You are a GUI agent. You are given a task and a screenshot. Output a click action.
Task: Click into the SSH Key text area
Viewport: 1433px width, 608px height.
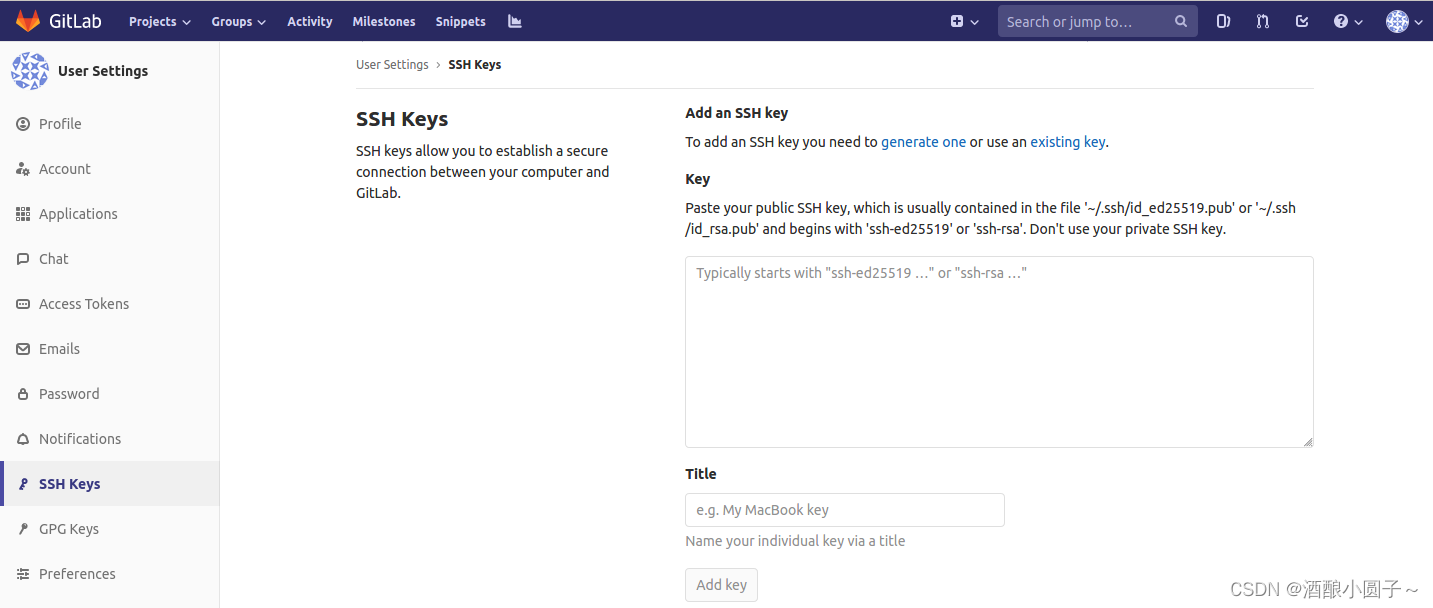point(998,351)
